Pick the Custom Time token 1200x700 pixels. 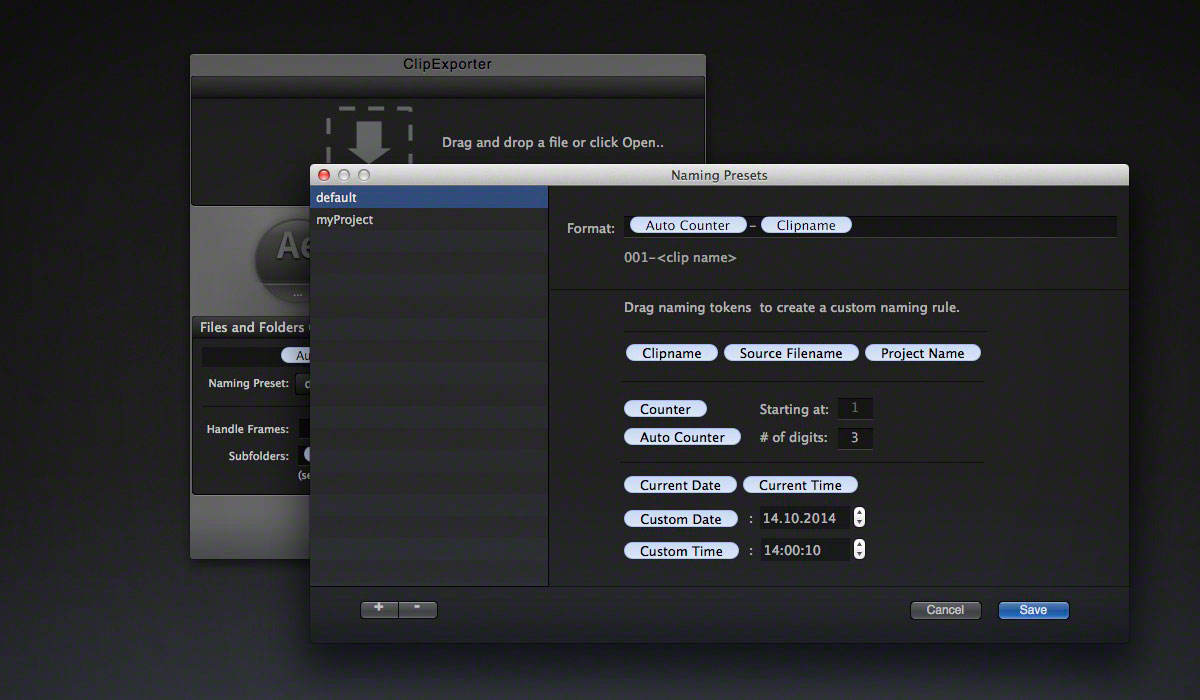[682, 551]
